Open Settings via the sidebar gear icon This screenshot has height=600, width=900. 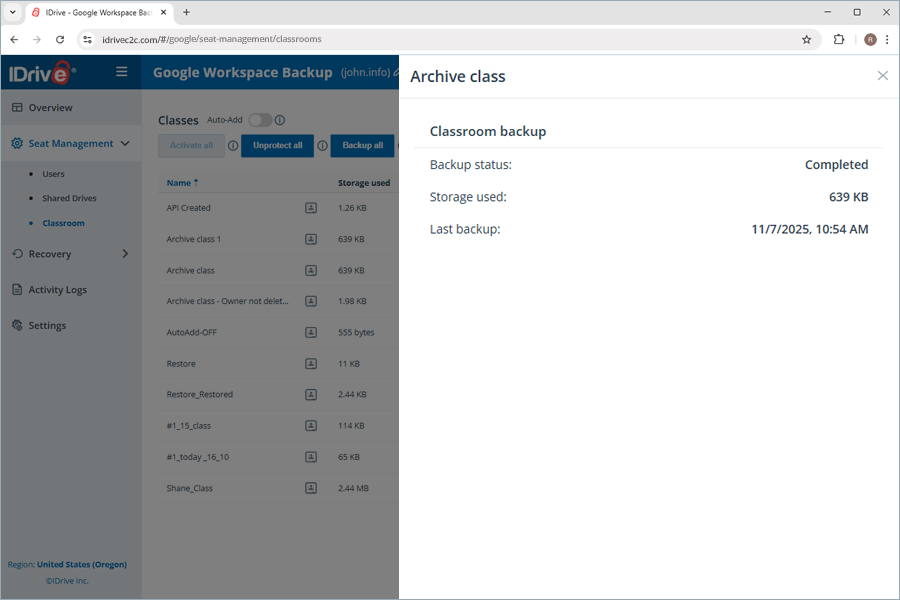point(17,325)
